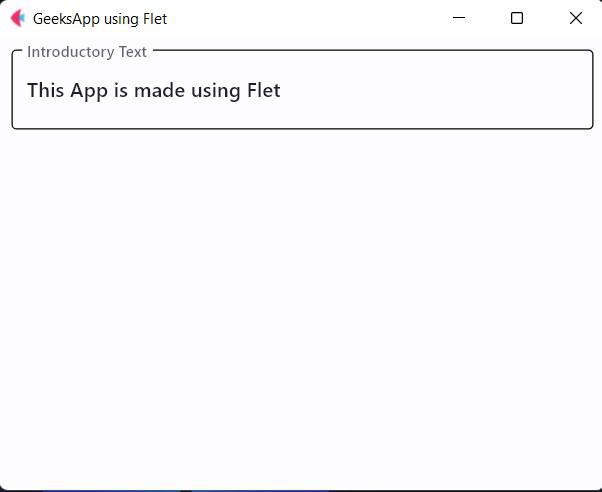Click the word "using" in the window title
The width and height of the screenshot is (602, 492).
coord(122,19)
